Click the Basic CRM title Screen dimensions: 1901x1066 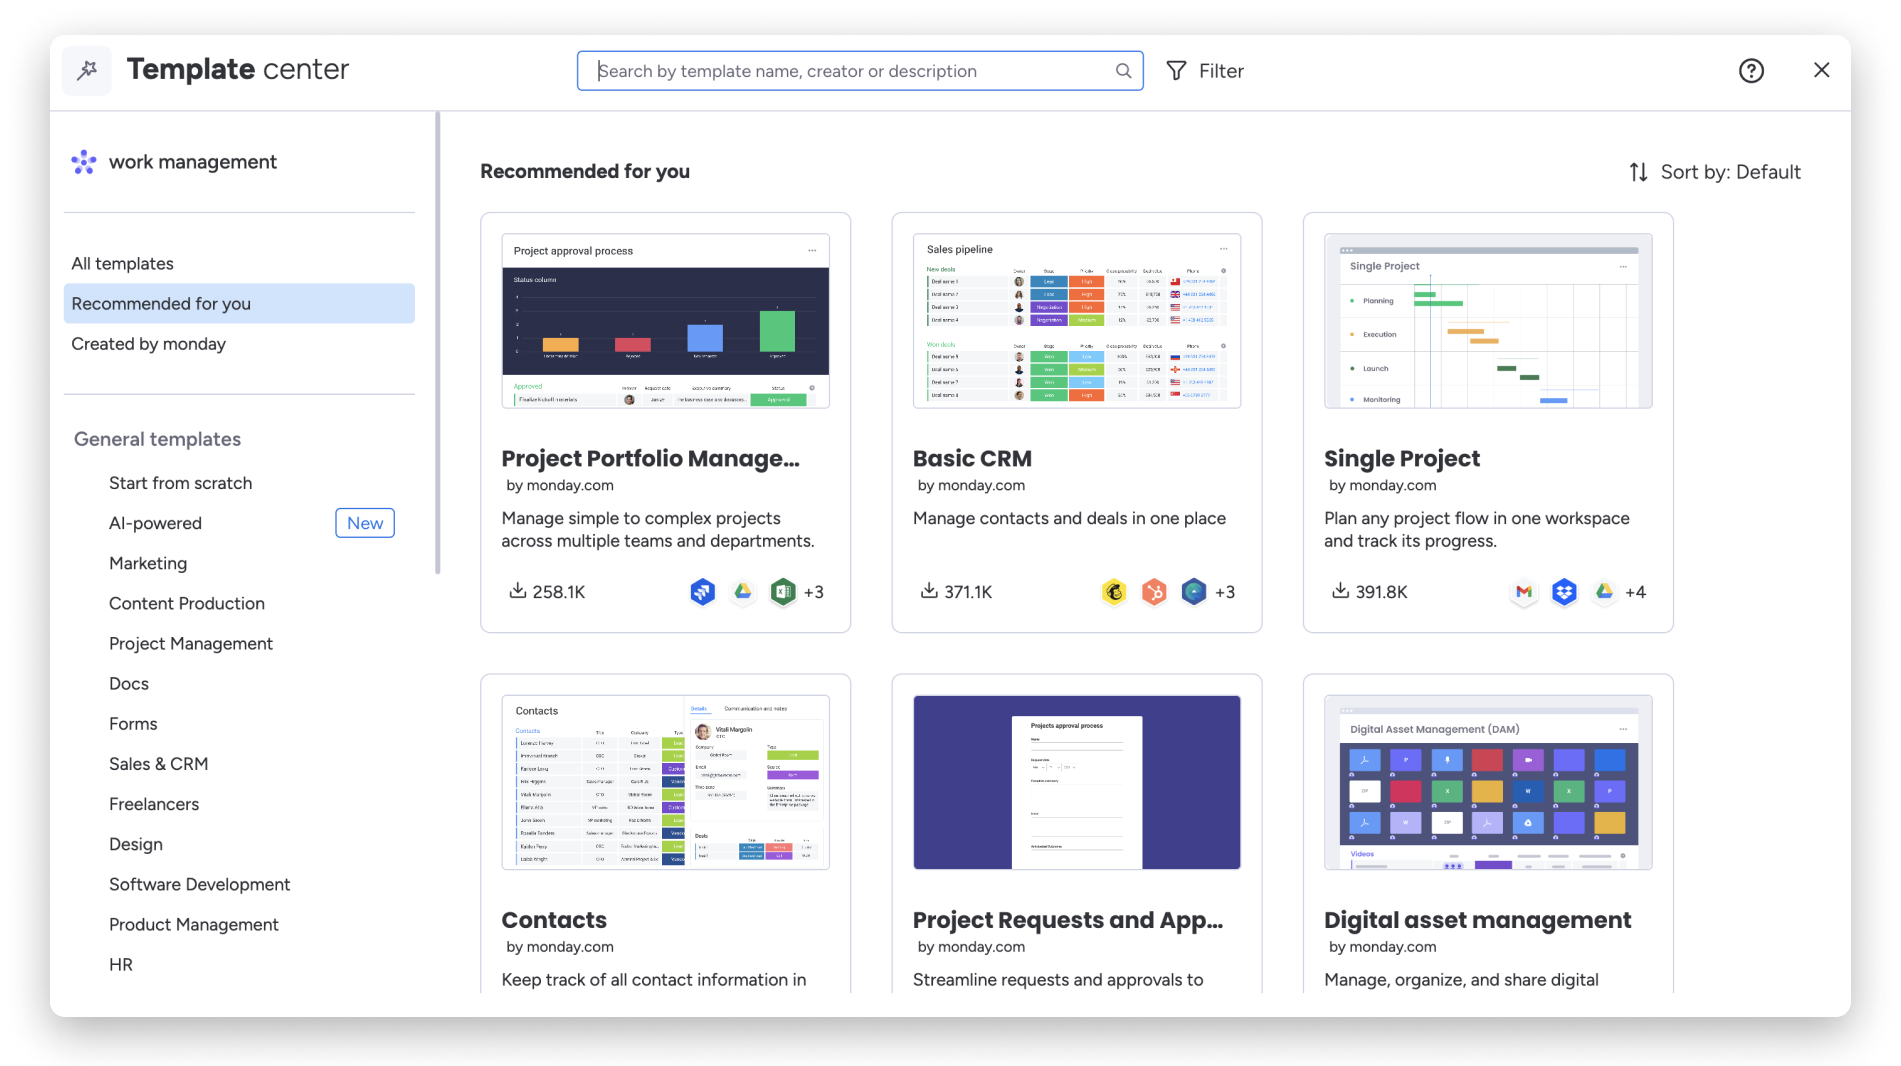(x=972, y=459)
